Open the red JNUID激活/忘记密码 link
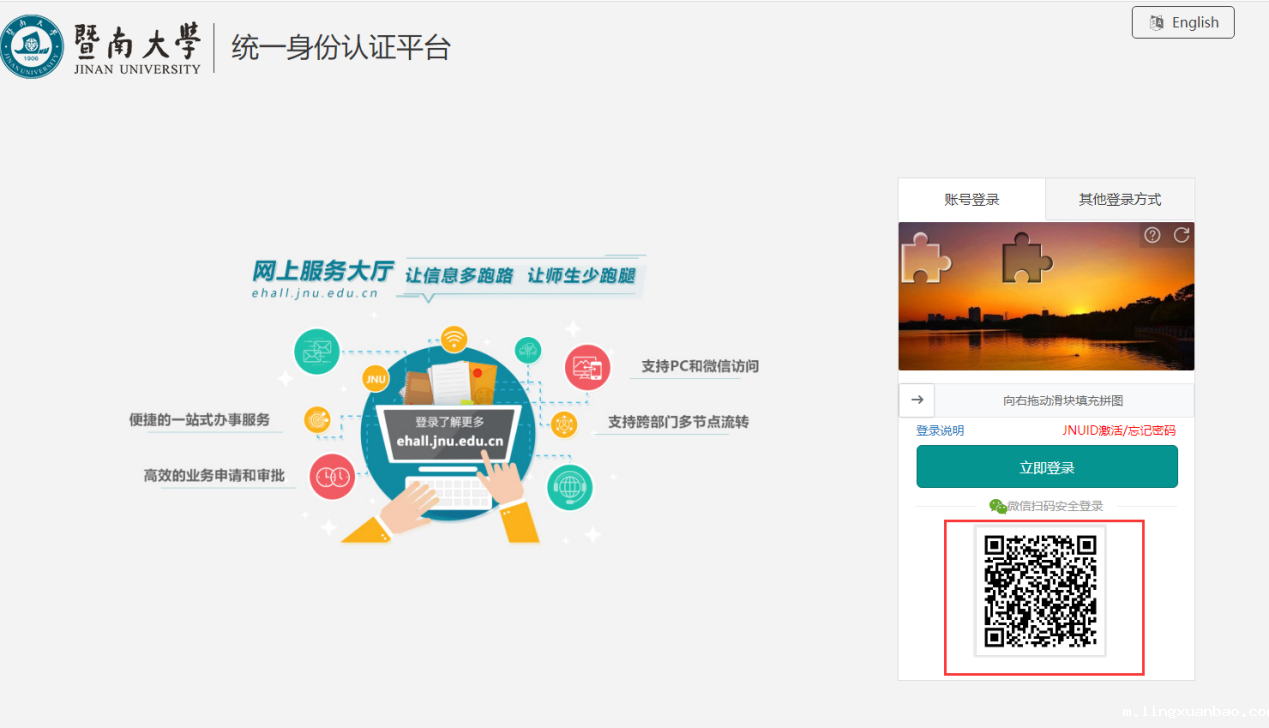The image size is (1269, 728). [1119, 431]
